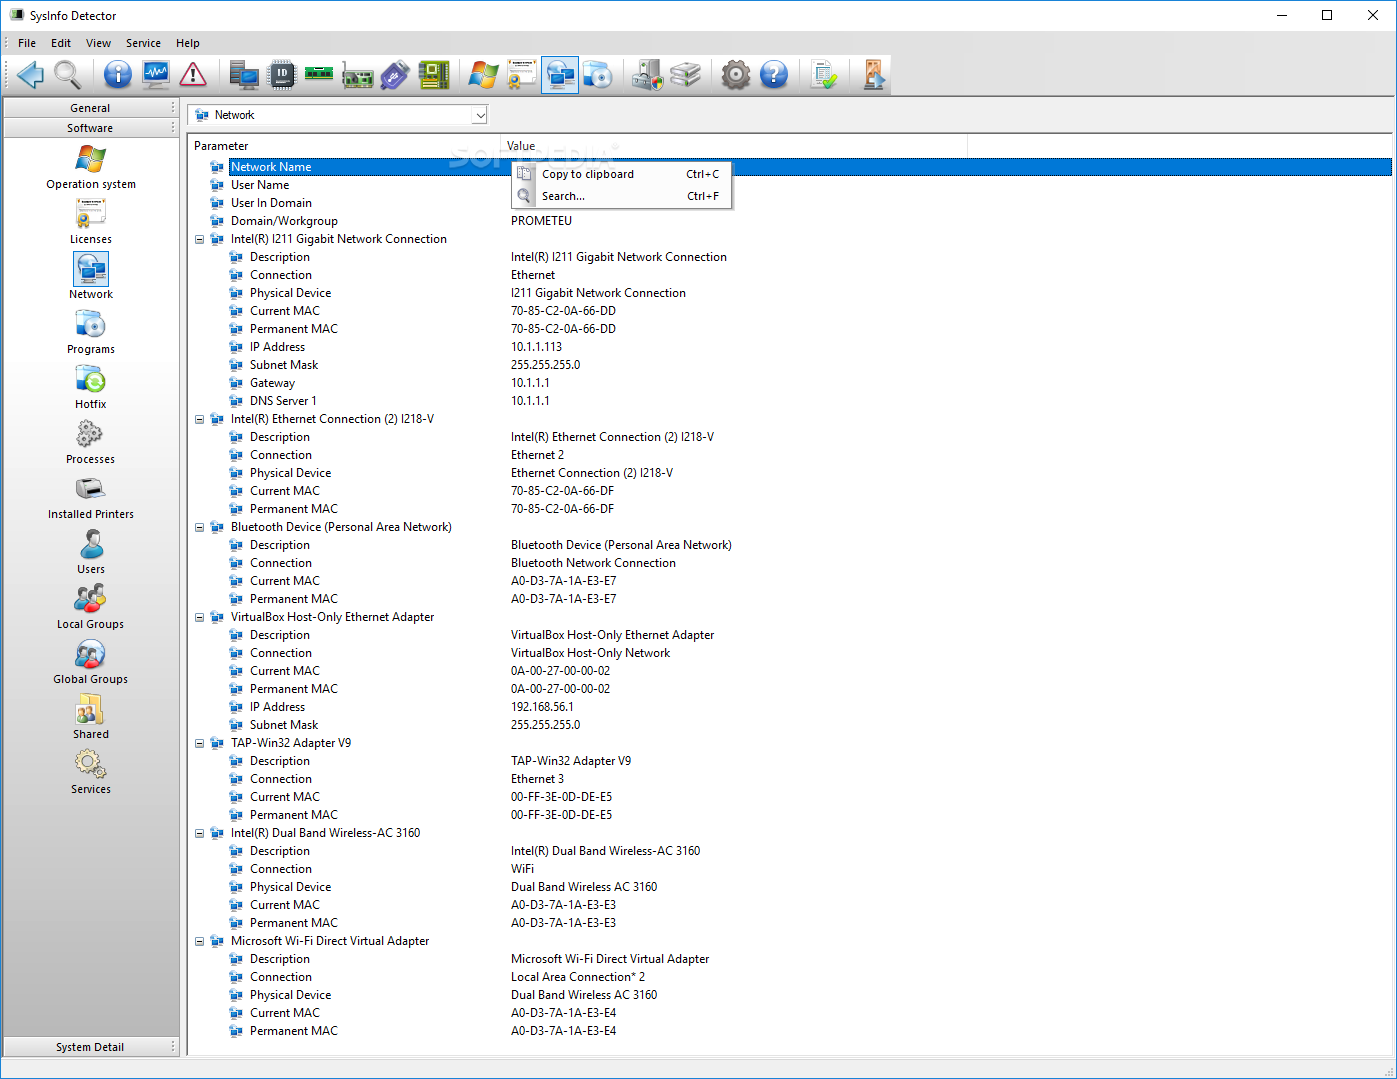Open Licenses in the sidebar
Screen dimensions: 1397x1079
[x=91, y=222]
